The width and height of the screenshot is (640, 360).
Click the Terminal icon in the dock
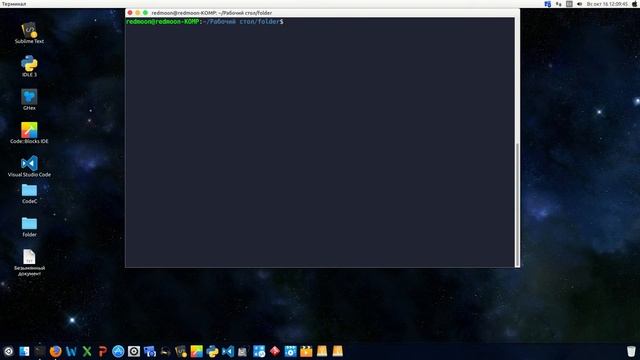[x=40, y=351]
